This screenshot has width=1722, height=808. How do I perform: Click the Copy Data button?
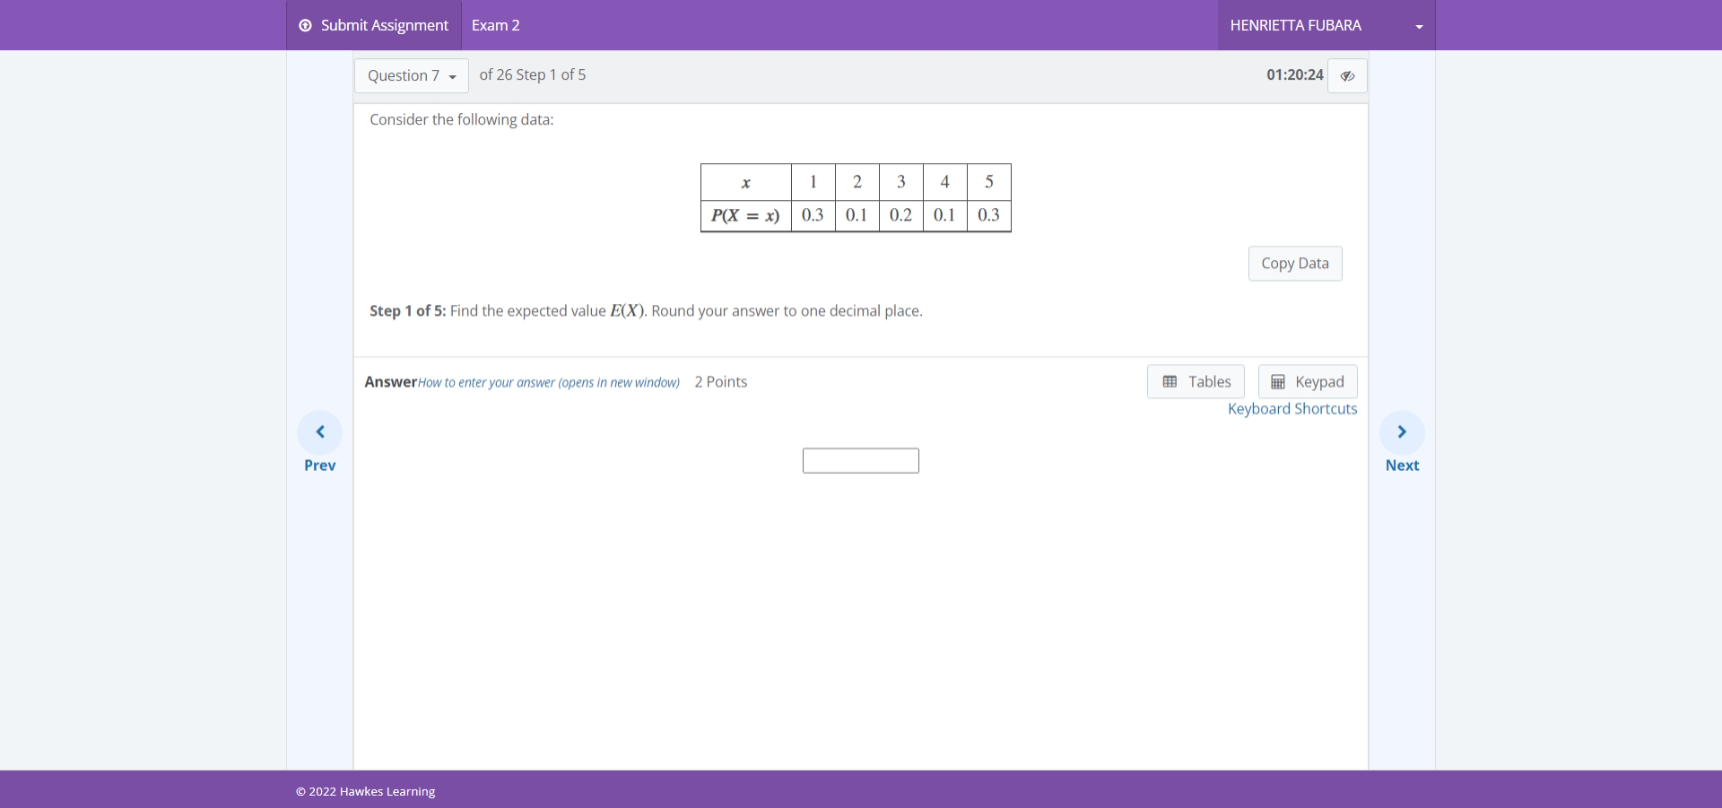pyautogui.click(x=1295, y=263)
